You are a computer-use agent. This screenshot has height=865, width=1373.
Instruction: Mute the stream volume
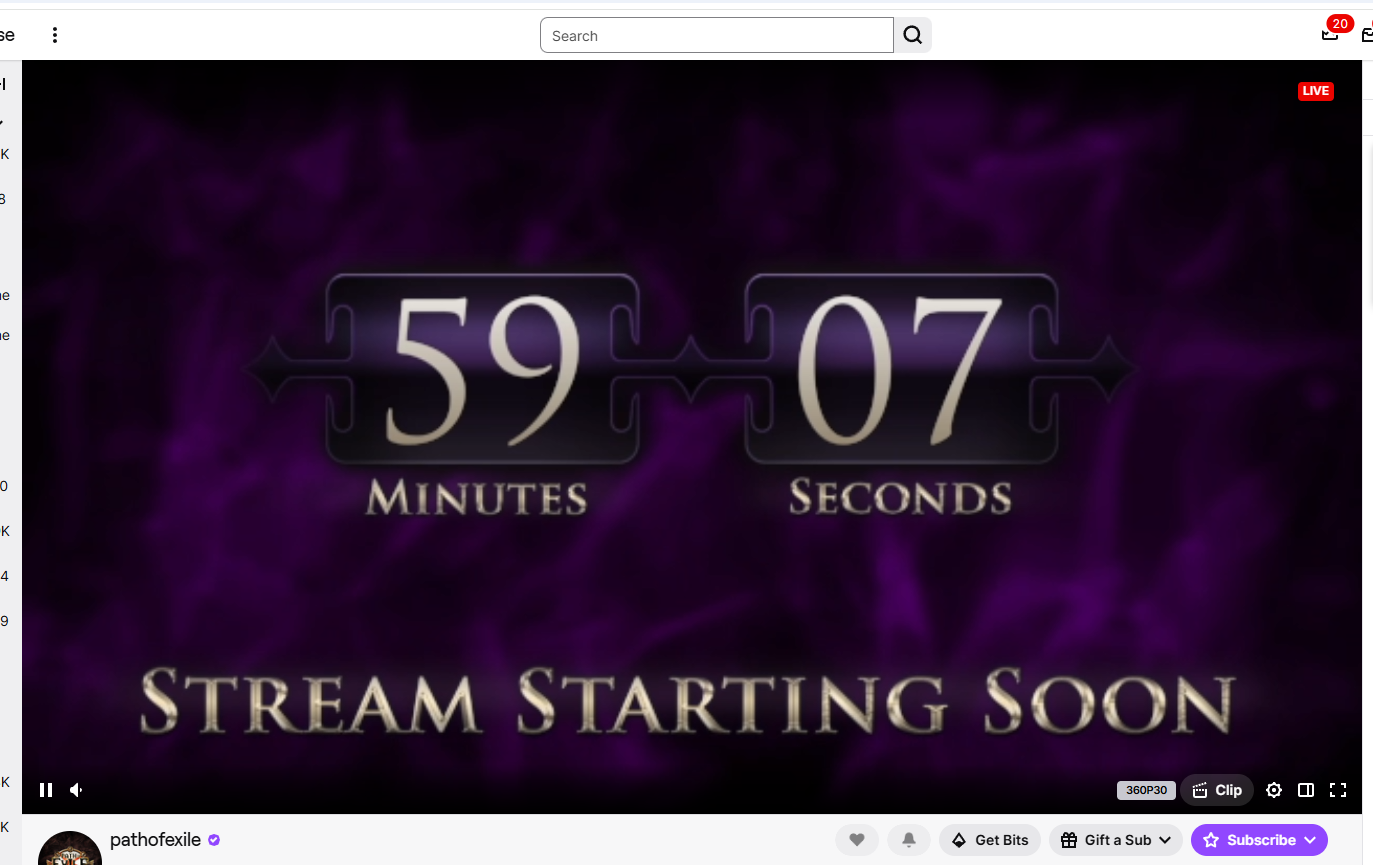[x=76, y=790]
